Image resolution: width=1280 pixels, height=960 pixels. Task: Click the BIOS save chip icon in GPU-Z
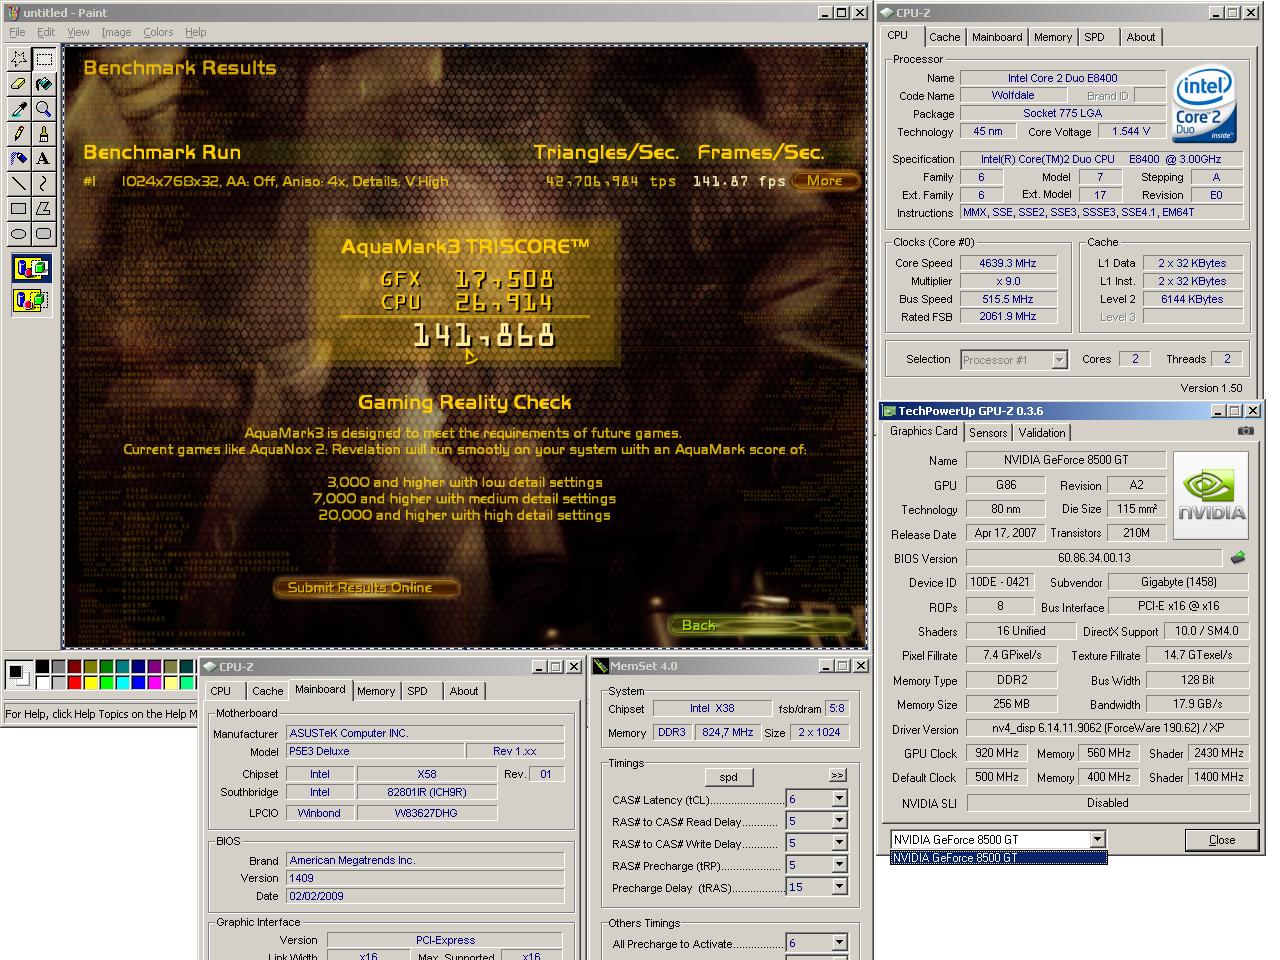click(1238, 558)
